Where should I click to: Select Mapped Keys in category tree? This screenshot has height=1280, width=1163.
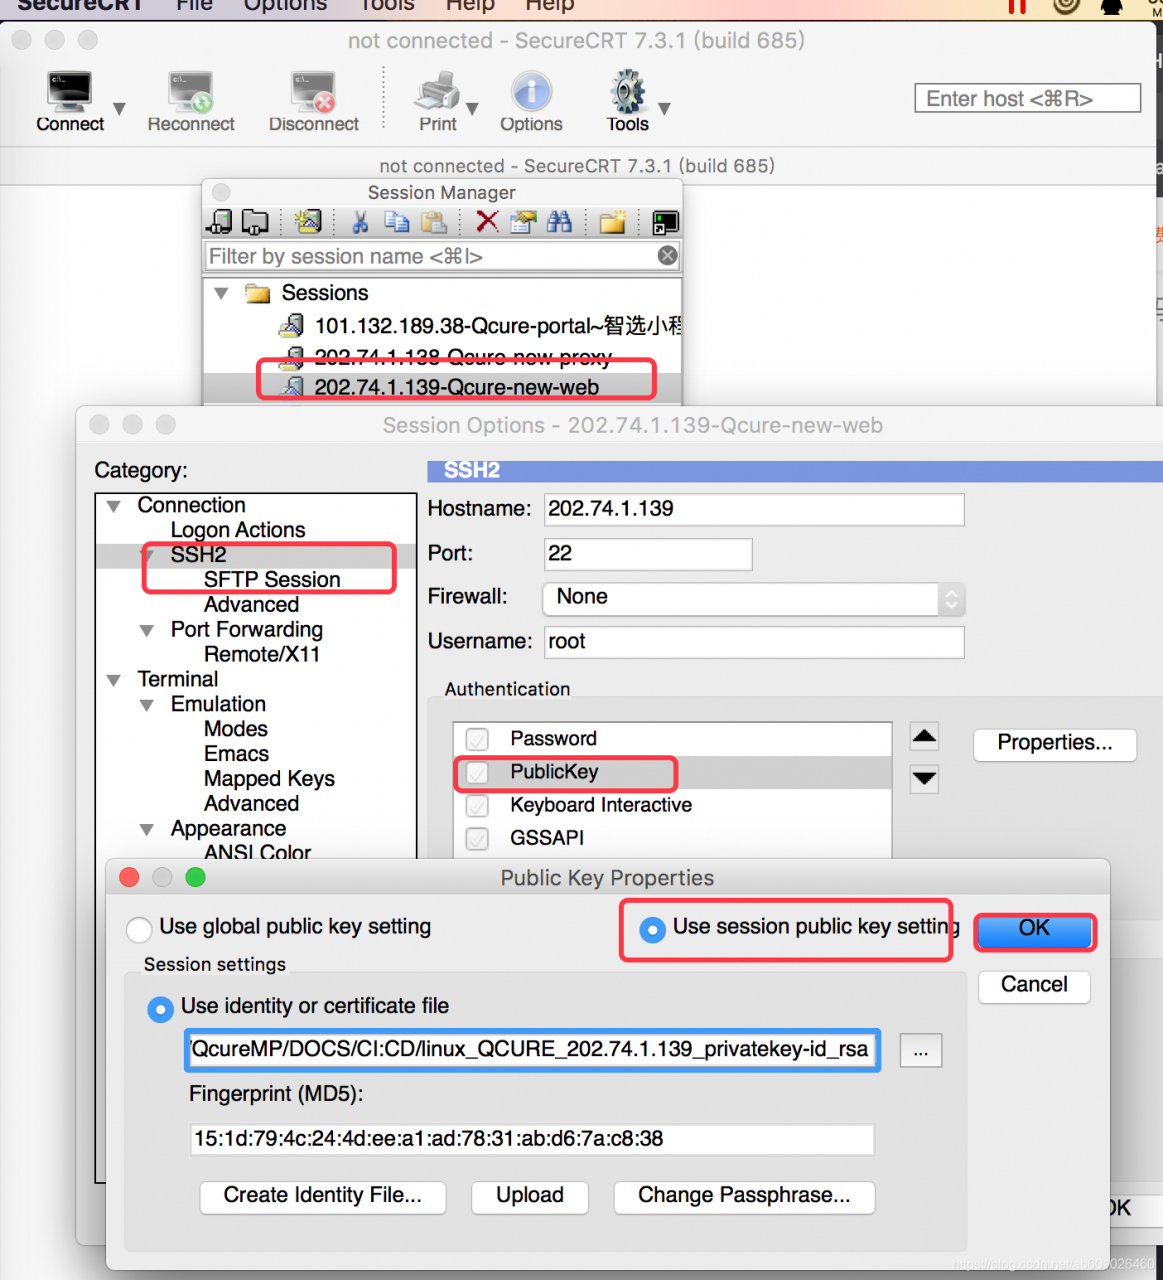[269, 779]
